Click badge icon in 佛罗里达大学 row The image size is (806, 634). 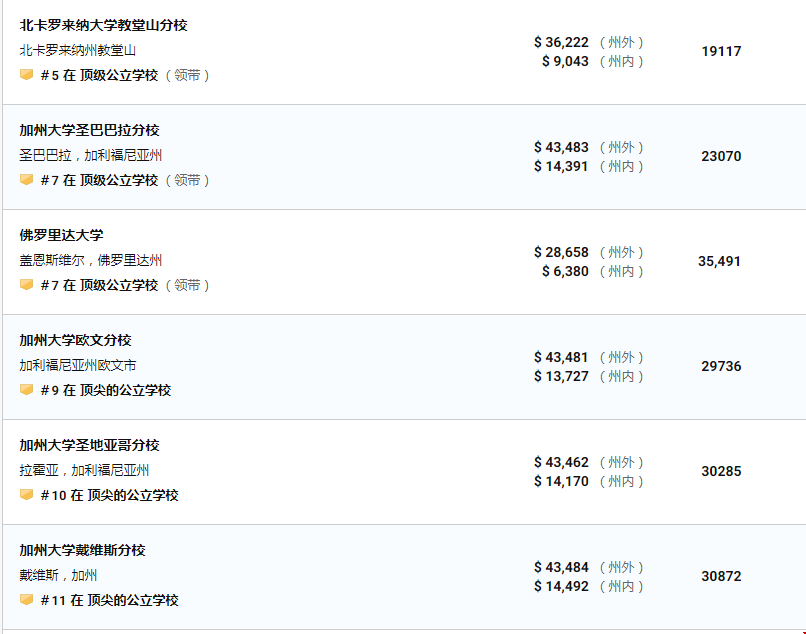click(x=27, y=285)
